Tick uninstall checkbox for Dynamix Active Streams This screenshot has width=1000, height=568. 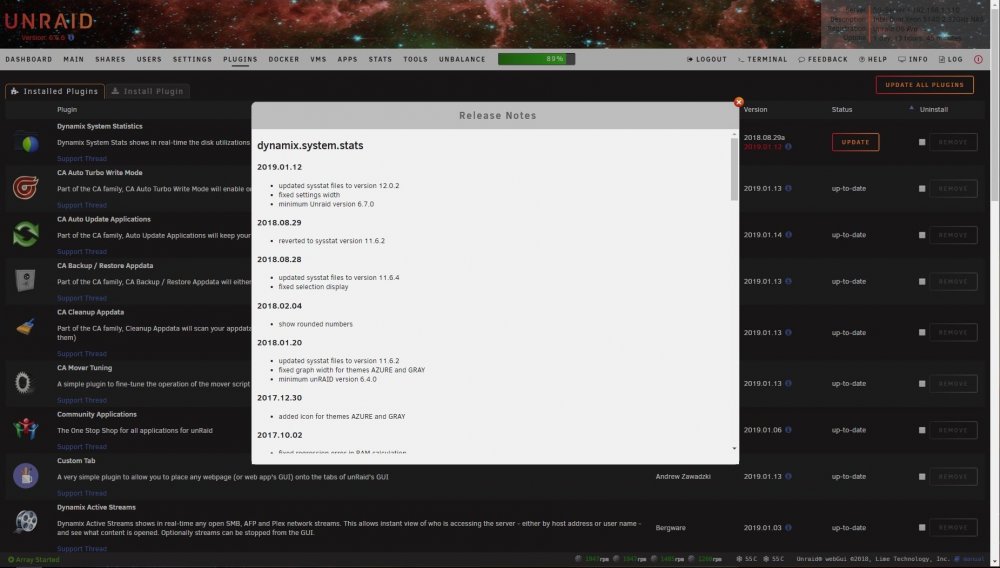click(922, 528)
